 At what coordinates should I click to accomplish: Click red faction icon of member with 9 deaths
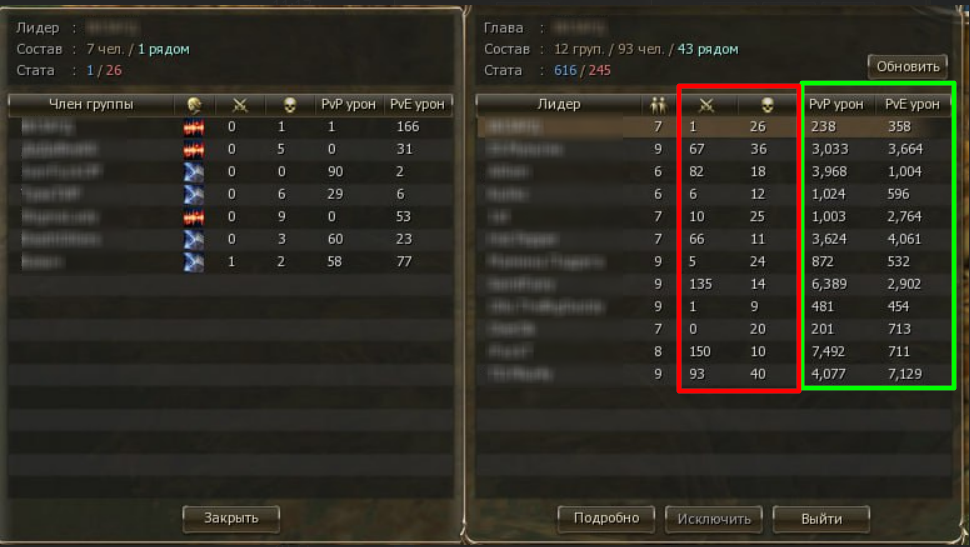[194, 217]
